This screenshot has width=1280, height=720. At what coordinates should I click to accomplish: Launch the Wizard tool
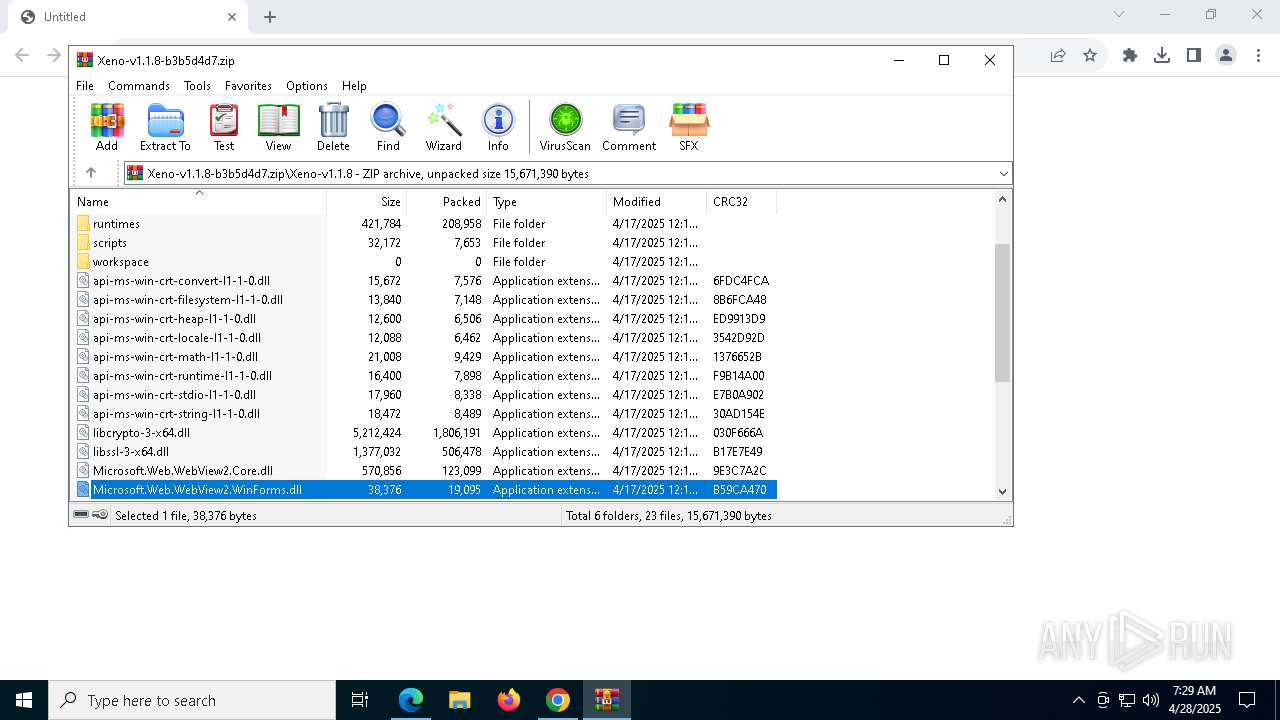coord(443,127)
